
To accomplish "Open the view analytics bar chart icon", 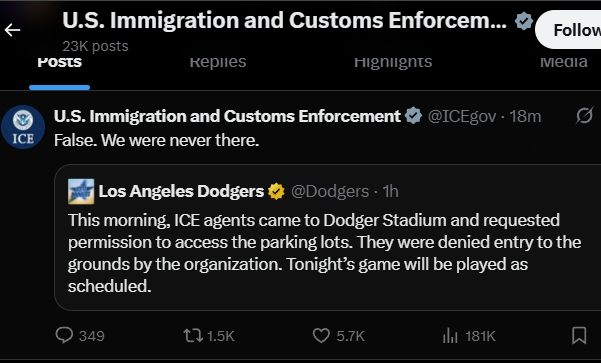I will (x=450, y=335).
